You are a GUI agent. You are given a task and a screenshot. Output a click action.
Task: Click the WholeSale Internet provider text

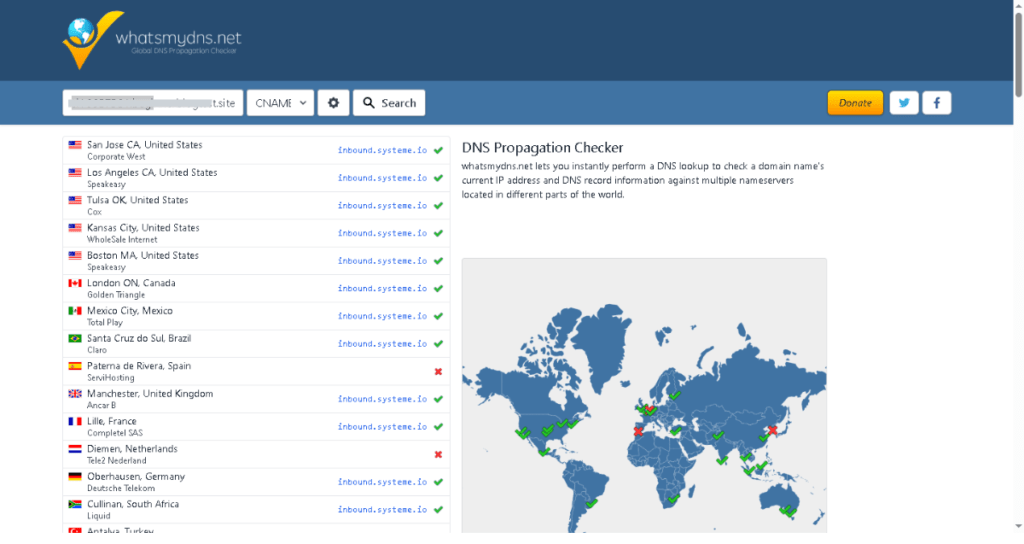click(122, 240)
